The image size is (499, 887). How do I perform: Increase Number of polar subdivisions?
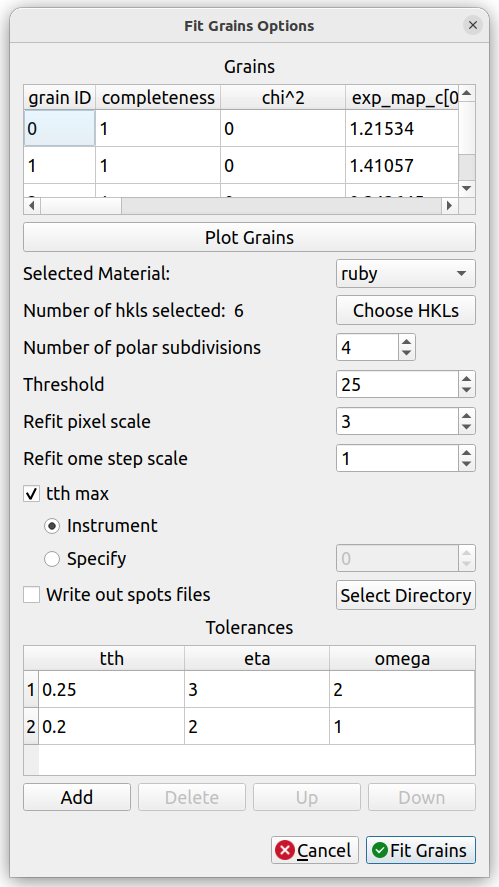pyautogui.click(x=406, y=341)
